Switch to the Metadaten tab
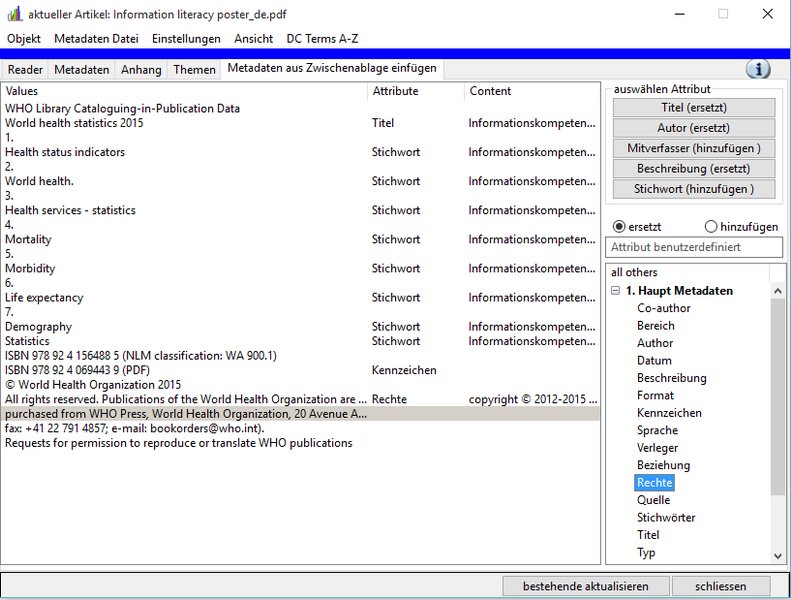 81,70
